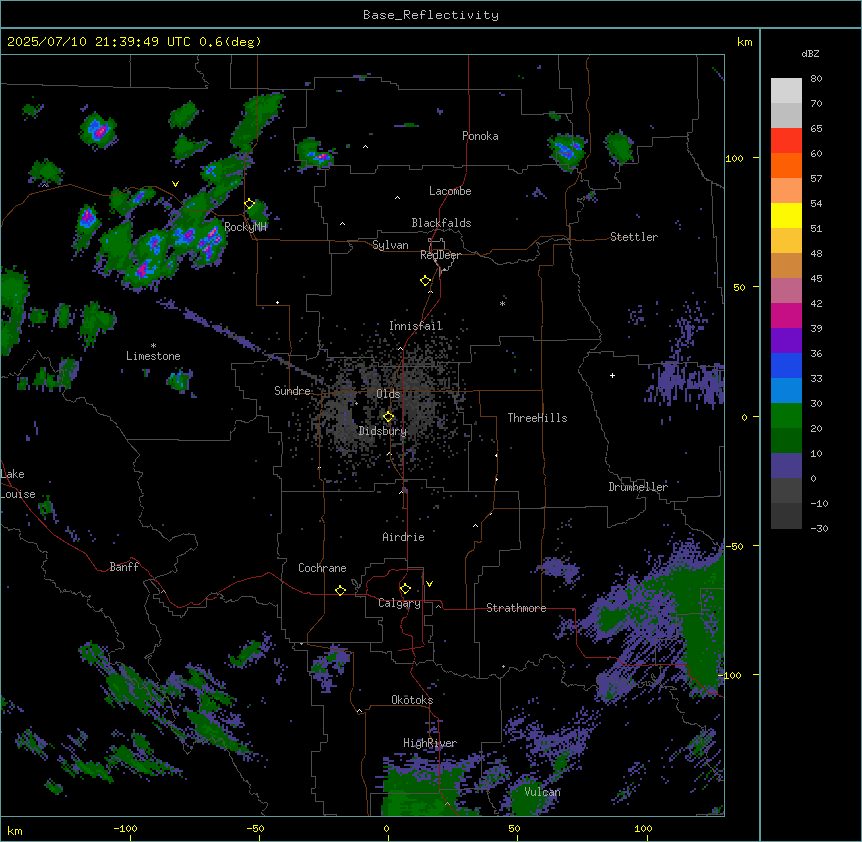
Task: Select the Cochrane label
Action: click(x=322, y=568)
